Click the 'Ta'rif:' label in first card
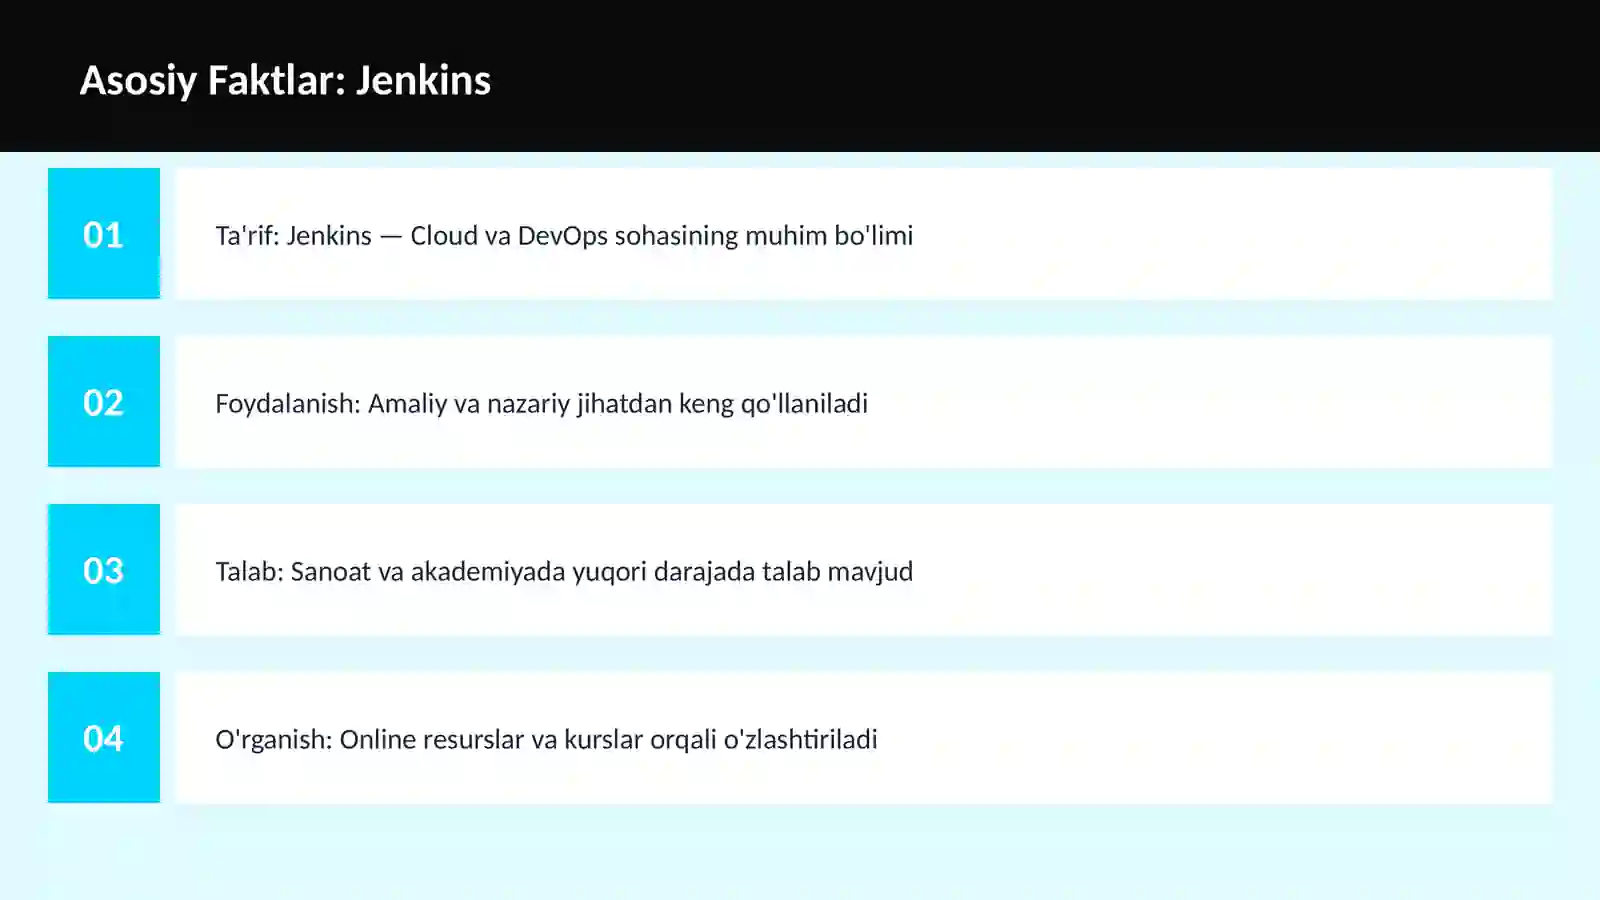The height and width of the screenshot is (900, 1600). pos(247,235)
